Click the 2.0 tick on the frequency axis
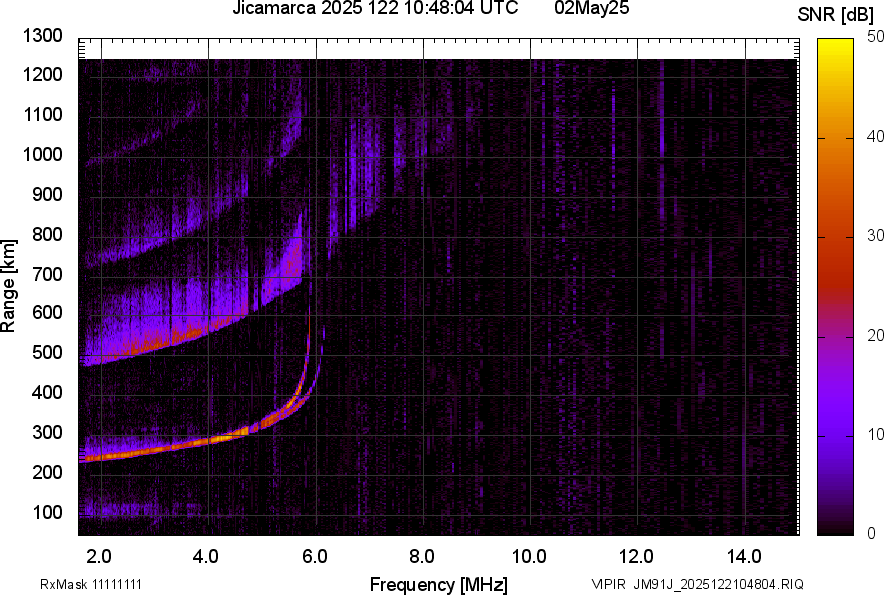The width and height of the screenshot is (884, 595). click(x=99, y=555)
